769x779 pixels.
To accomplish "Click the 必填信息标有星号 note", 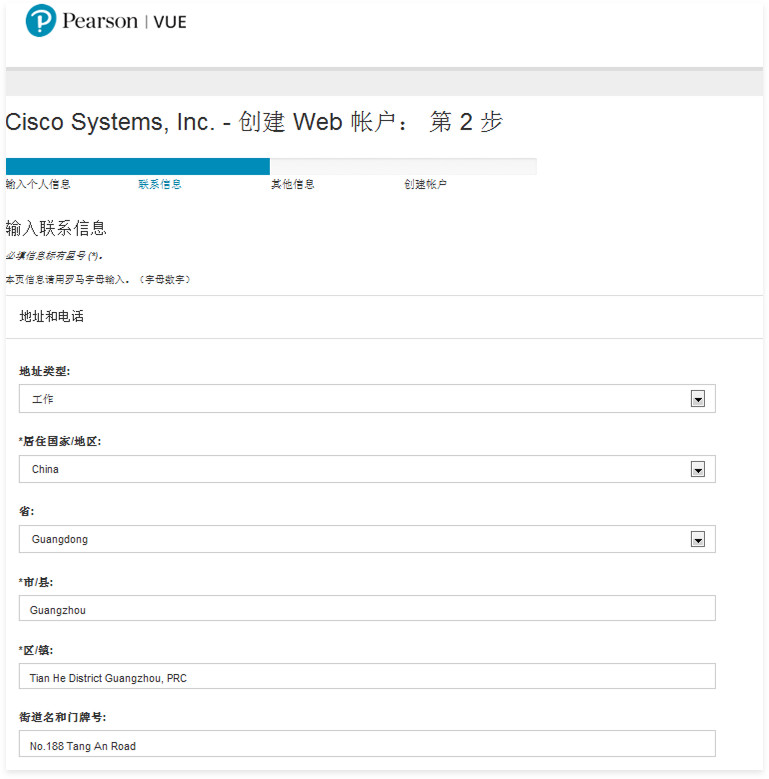I will [x=54, y=256].
